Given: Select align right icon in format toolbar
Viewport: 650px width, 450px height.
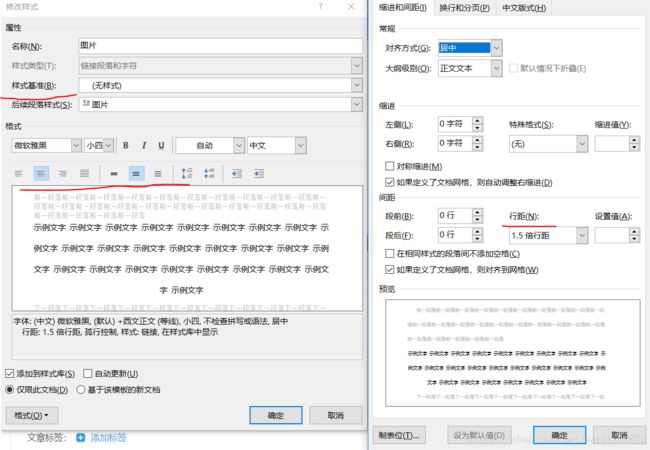Looking at the screenshot, I should [x=63, y=174].
